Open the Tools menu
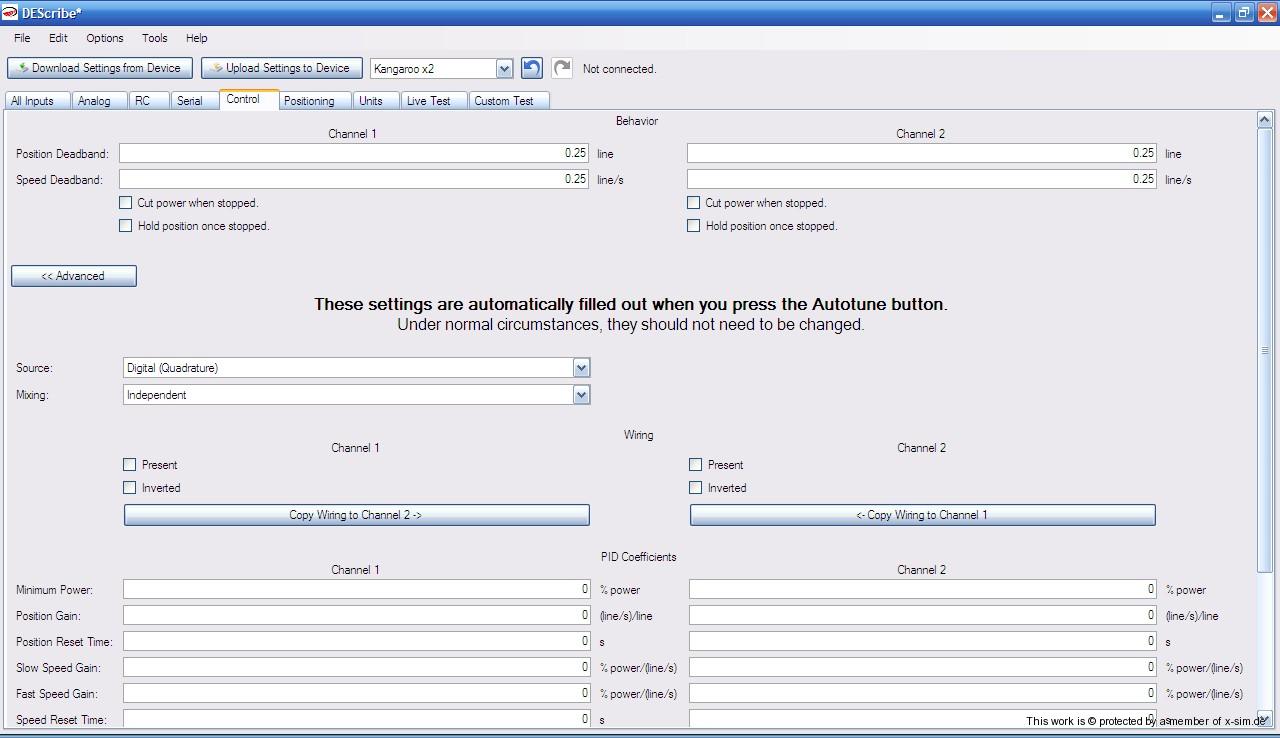The height and width of the screenshot is (738, 1280). coord(154,38)
